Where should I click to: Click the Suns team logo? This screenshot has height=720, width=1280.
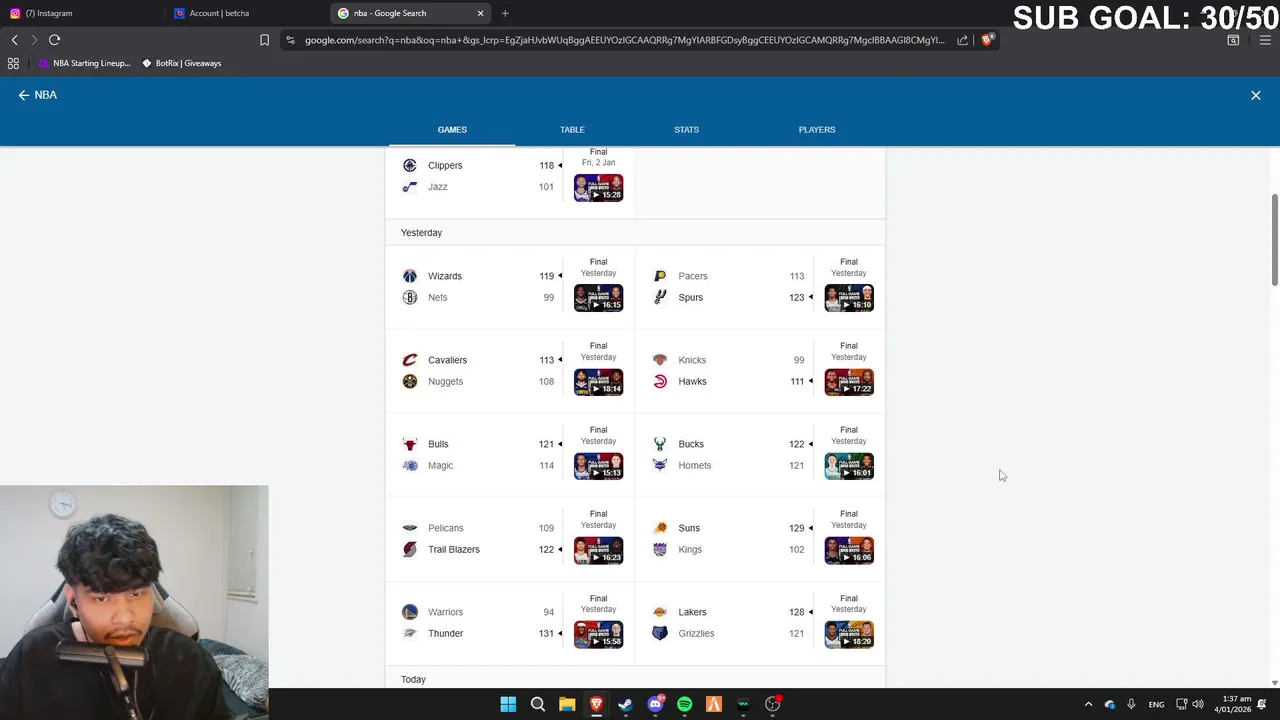[659, 528]
